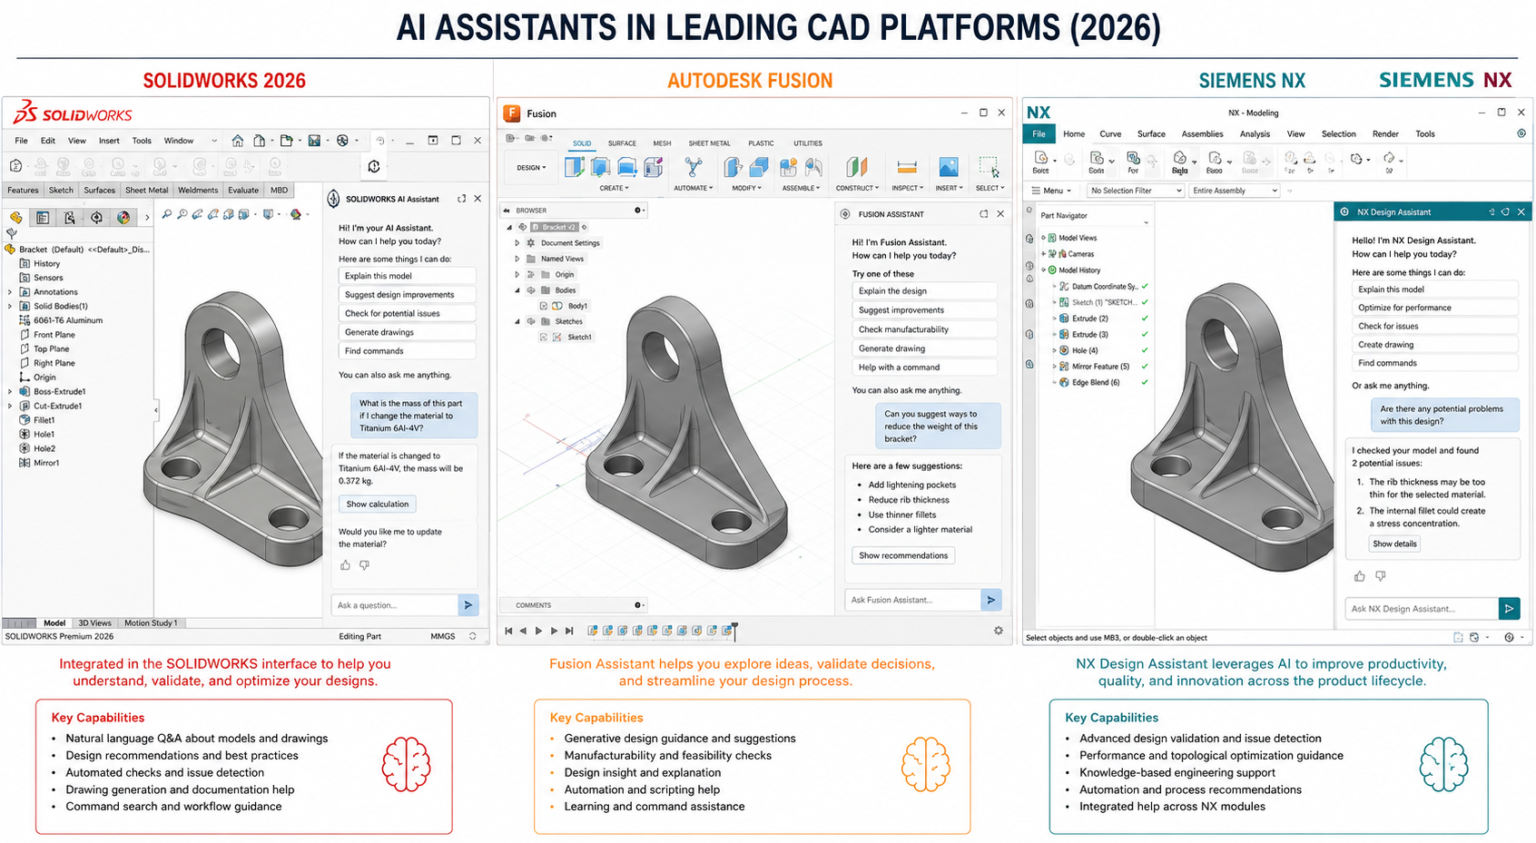
Task: Switch to Fusion SURFACE tab
Action: [622, 144]
